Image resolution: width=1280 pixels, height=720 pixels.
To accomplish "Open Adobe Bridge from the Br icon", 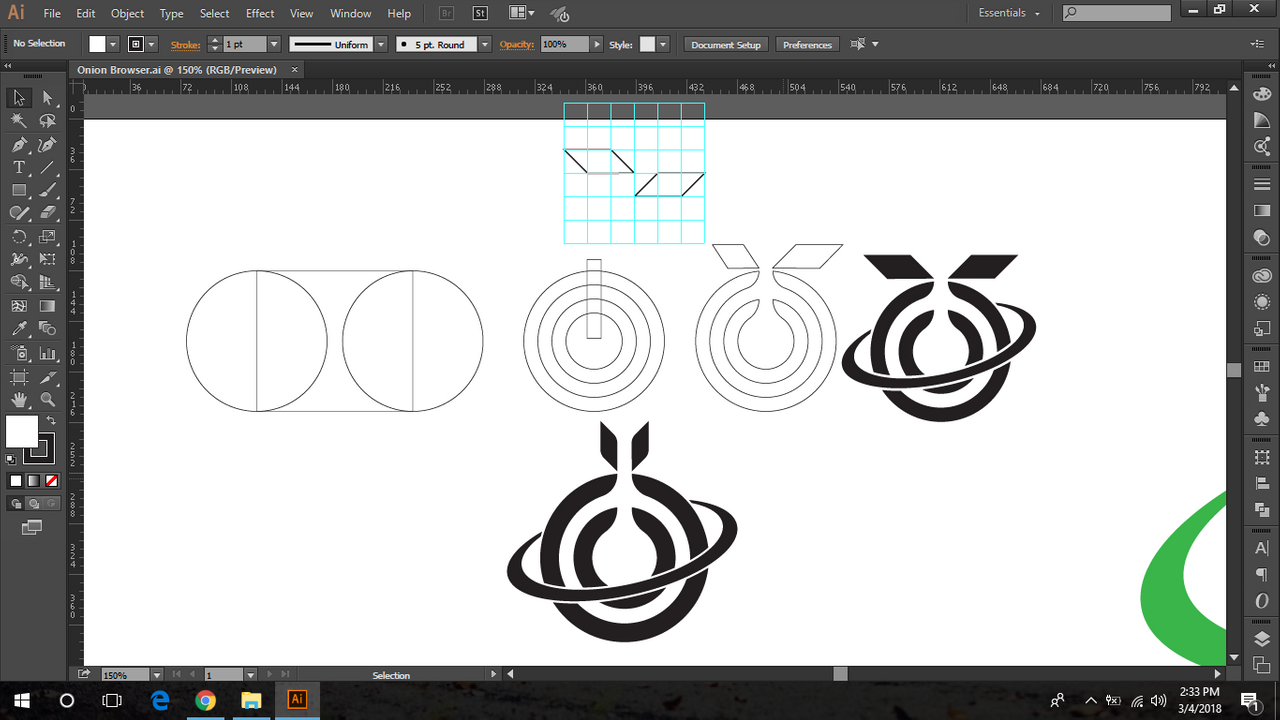I will pos(447,13).
